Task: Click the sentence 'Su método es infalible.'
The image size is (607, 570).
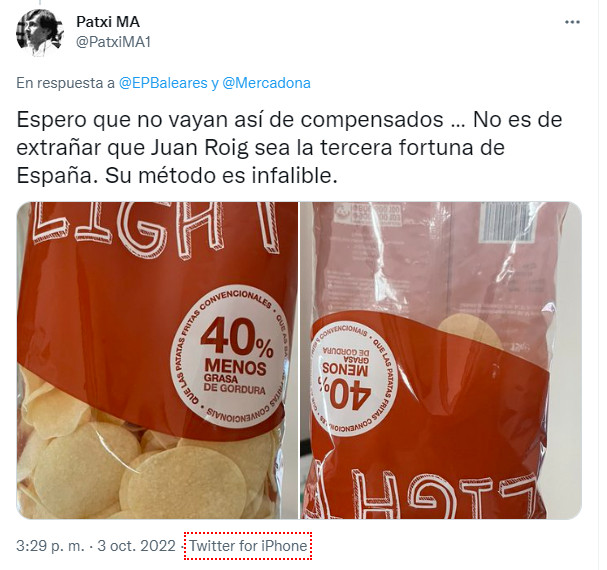Action: tap(221, 176)
